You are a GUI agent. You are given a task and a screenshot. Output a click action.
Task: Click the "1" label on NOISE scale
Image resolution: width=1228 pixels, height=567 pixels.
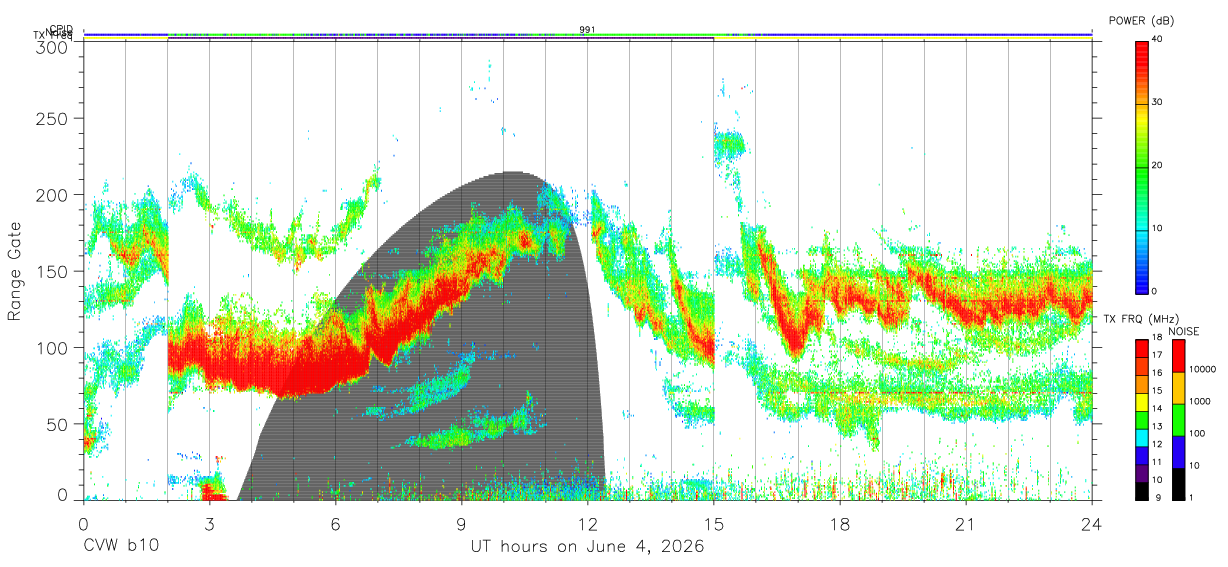pos(1191,498)
